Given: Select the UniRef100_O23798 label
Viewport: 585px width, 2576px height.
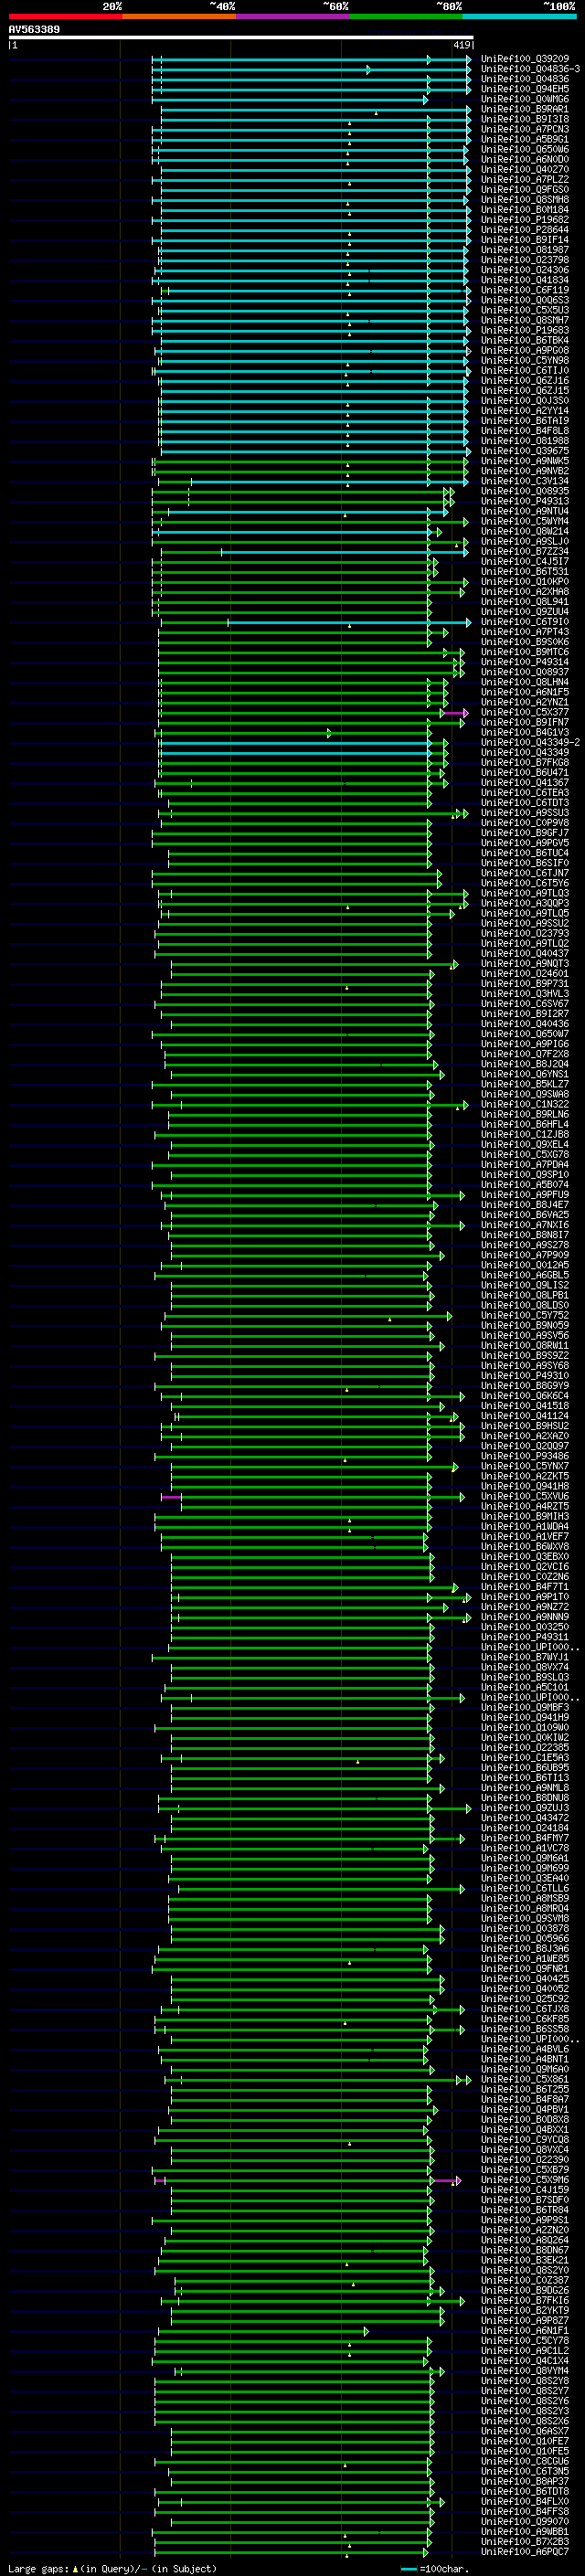Looking at the screenshot, I should (525, 260).
